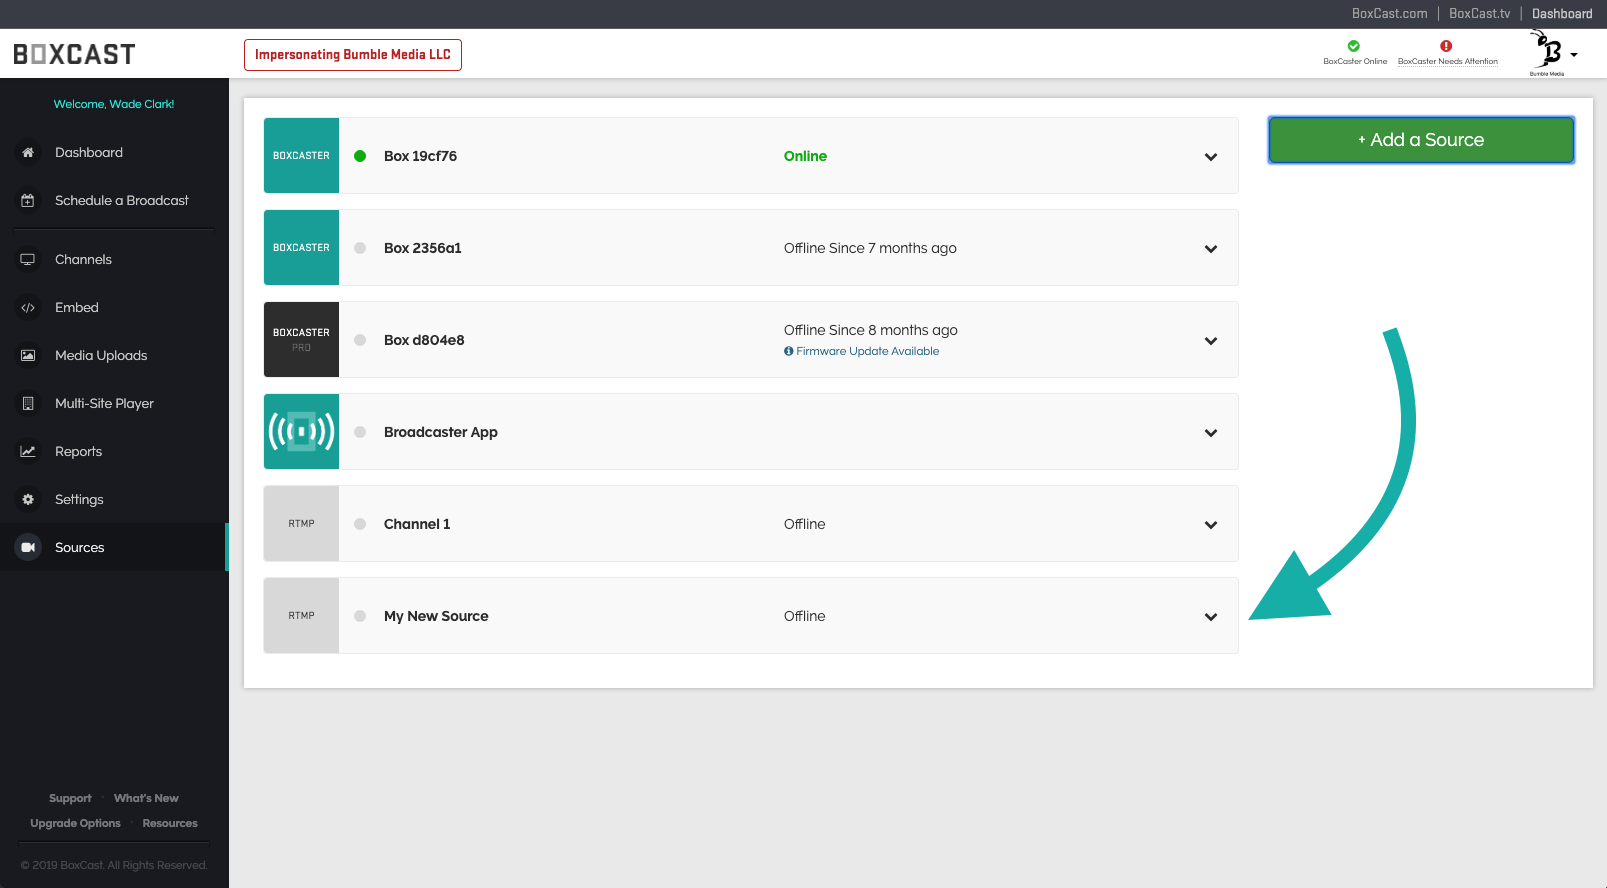Click the Dashboard home icon in sidebar

(28, 152)
